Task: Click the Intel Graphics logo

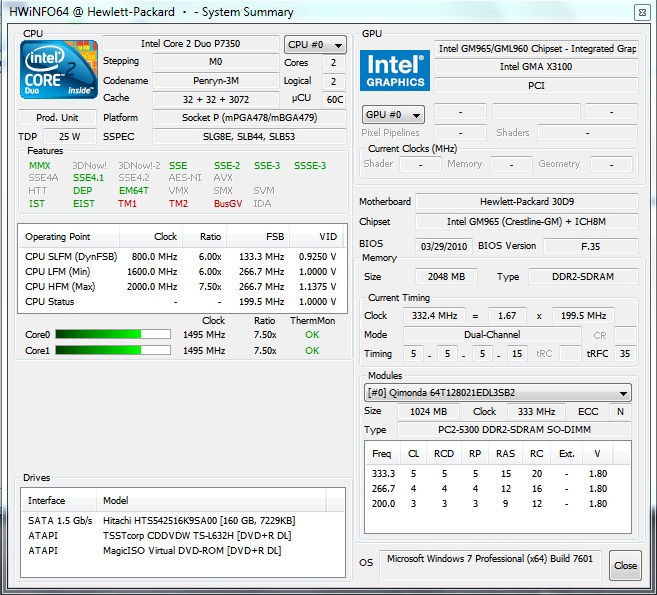Action: (395, 70)
